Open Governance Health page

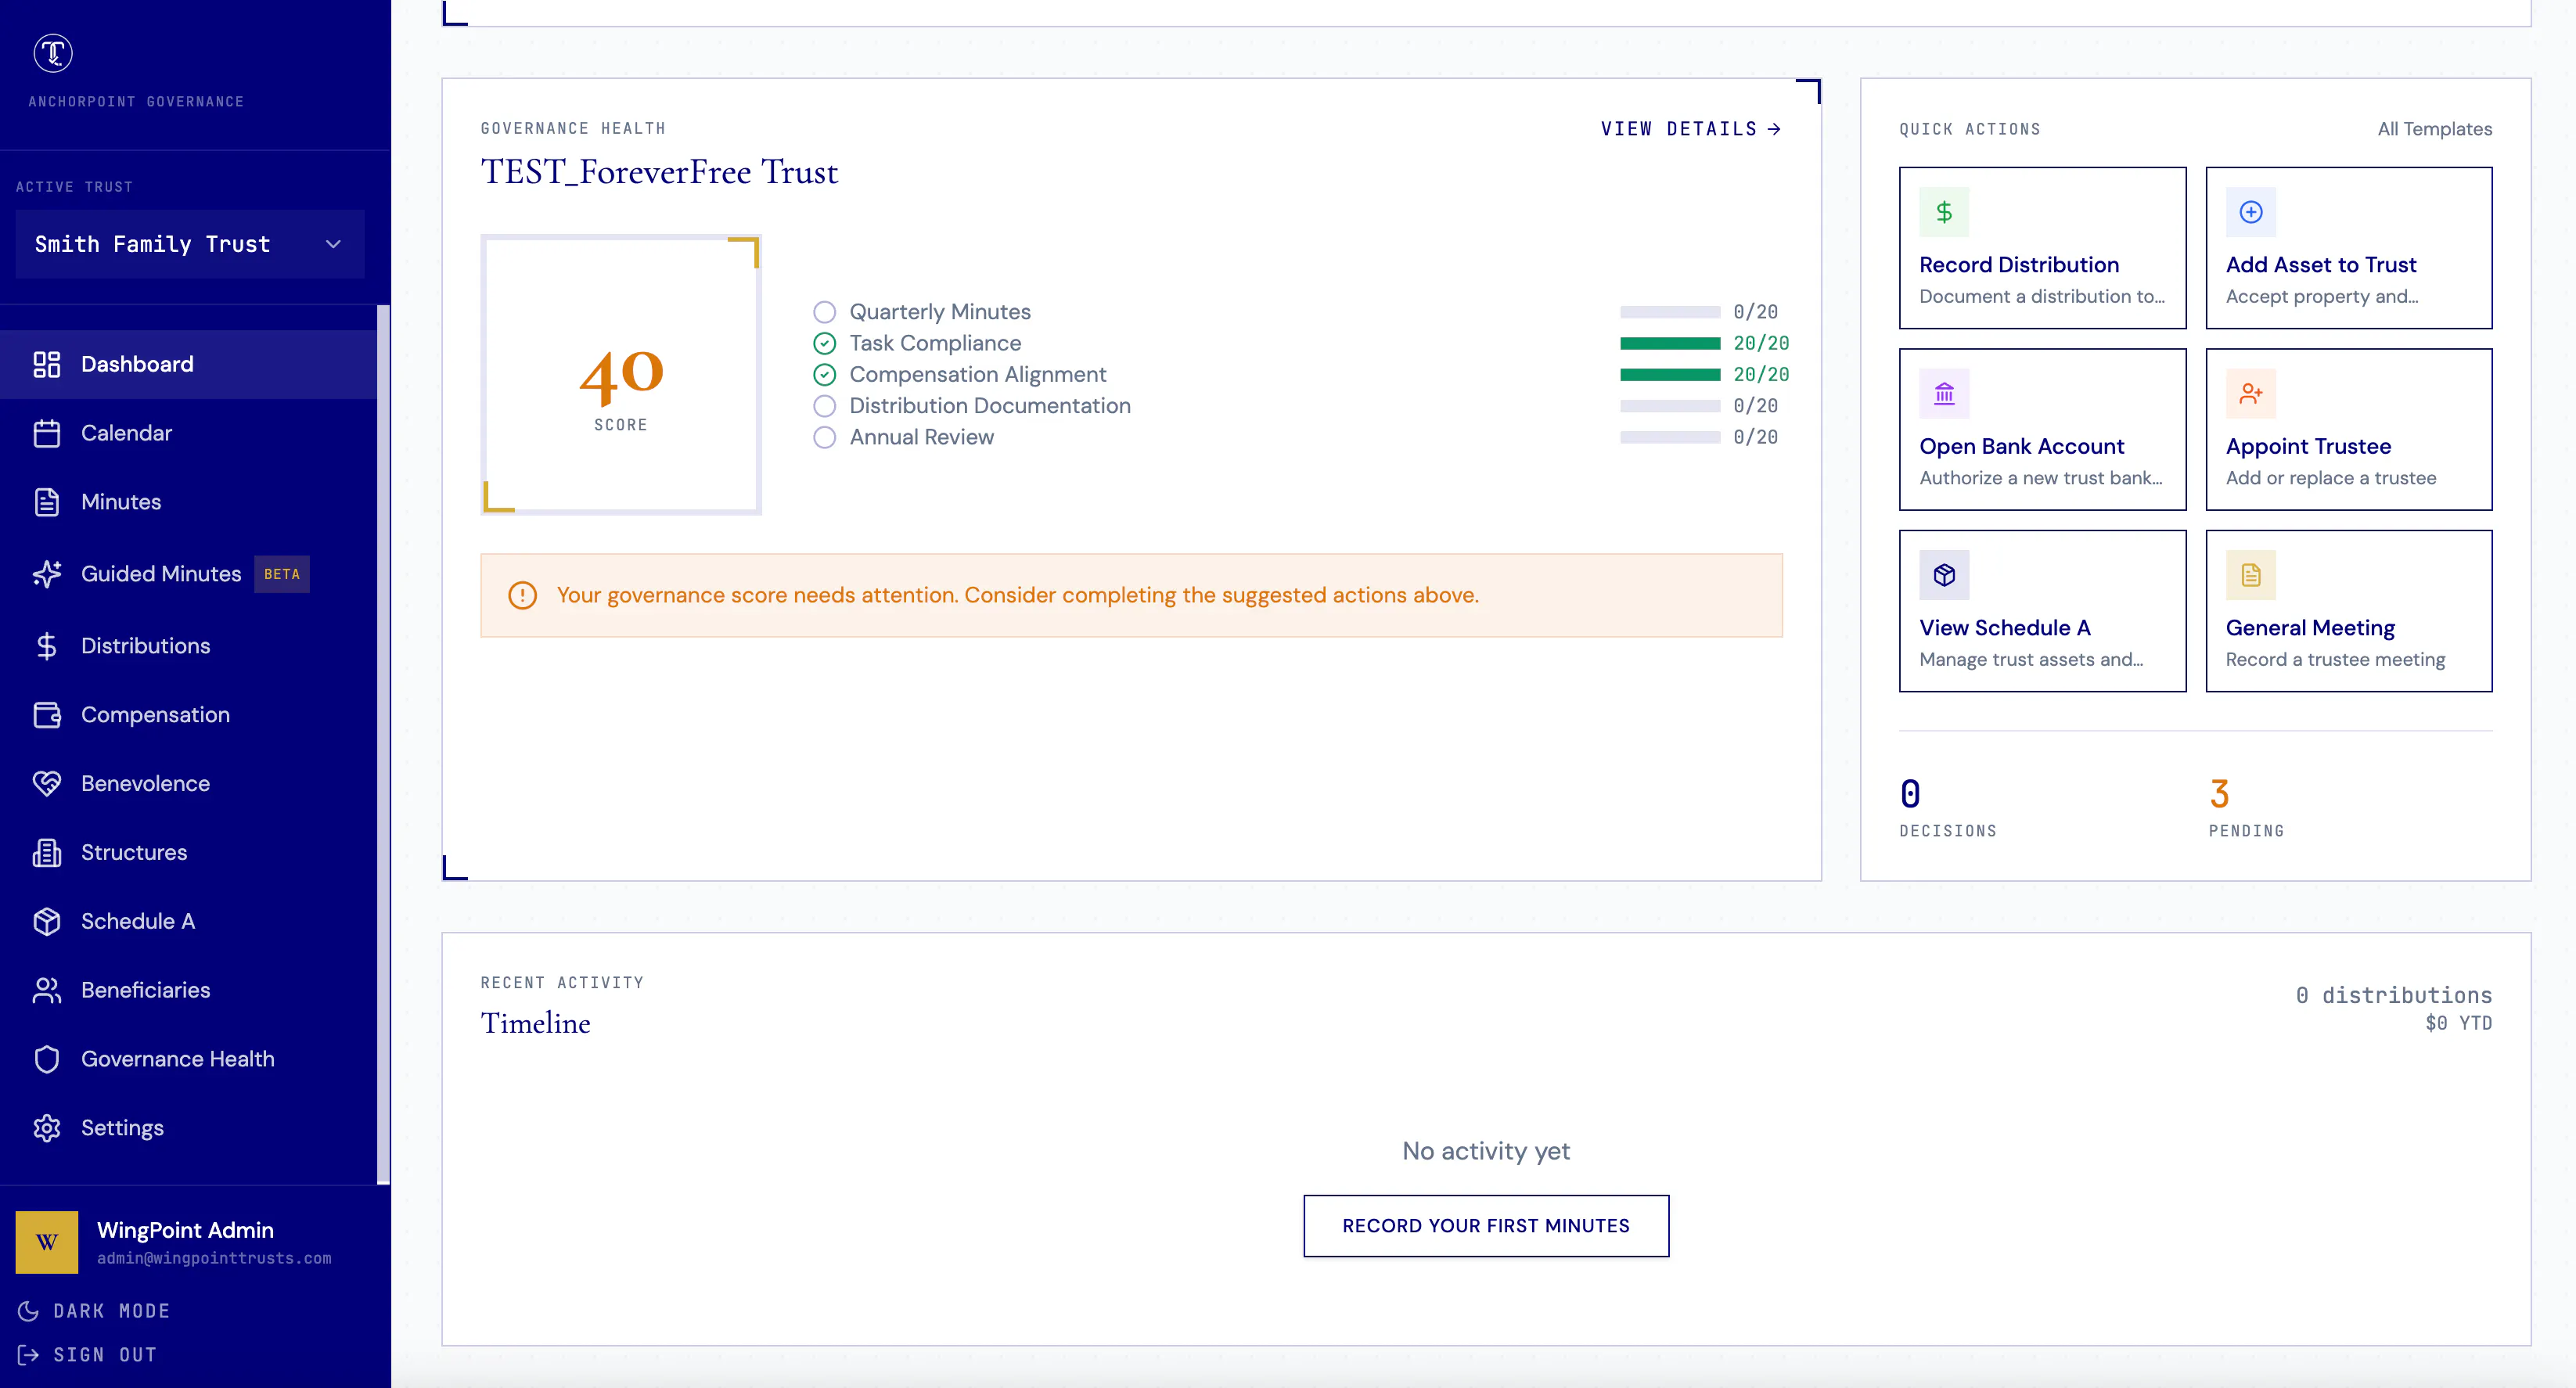[x=188, y=1059]
